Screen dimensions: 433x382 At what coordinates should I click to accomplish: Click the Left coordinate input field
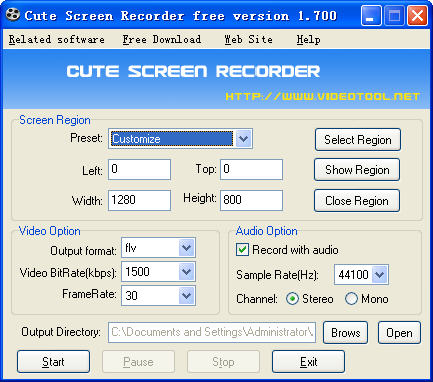139,169
